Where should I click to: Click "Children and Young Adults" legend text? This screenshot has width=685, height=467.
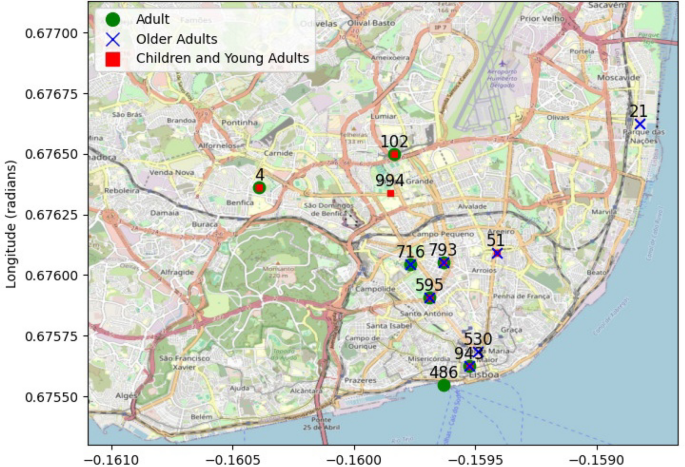click(222, 59)
